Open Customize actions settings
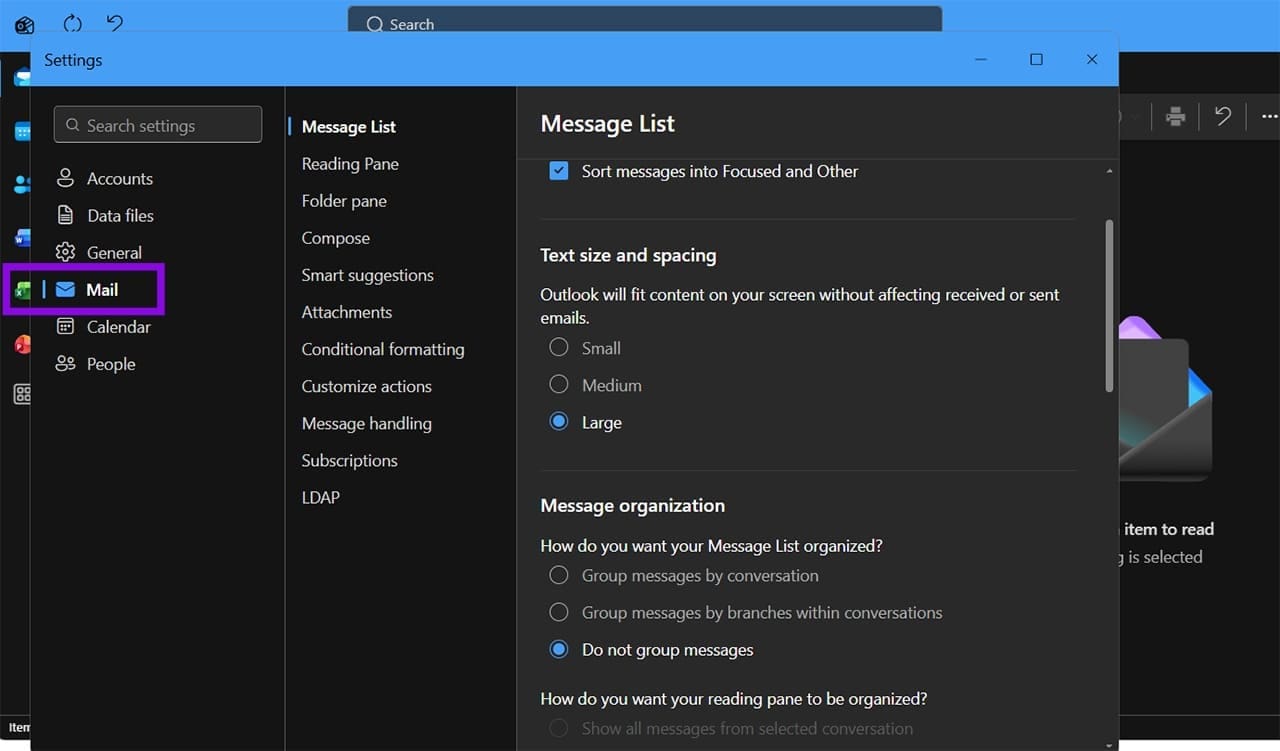Image resolution: width=1280 pixels, height=751 pixels. [x=367, y=386]
